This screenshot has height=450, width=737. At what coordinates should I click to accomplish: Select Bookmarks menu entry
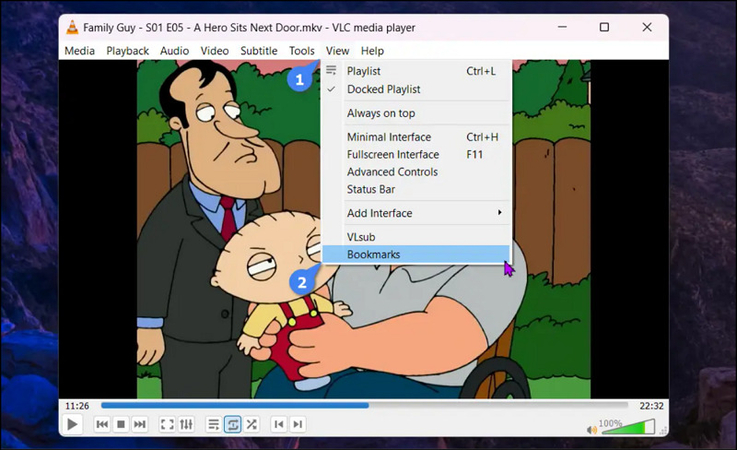(416, 254)
